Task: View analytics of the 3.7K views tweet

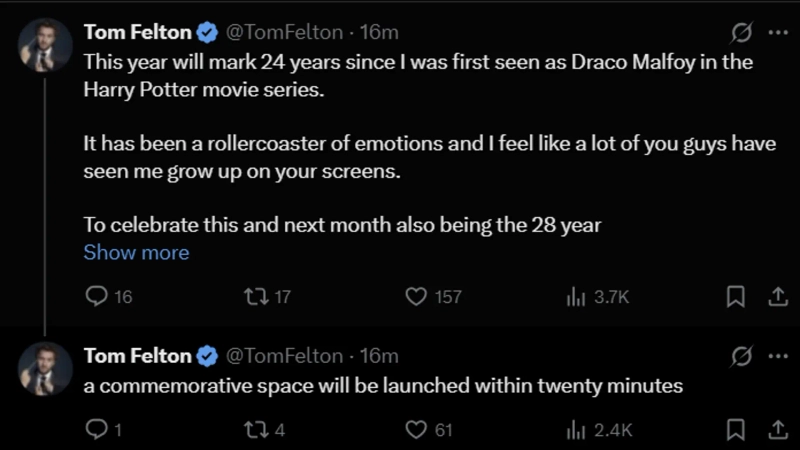Action: click(576, 297)
